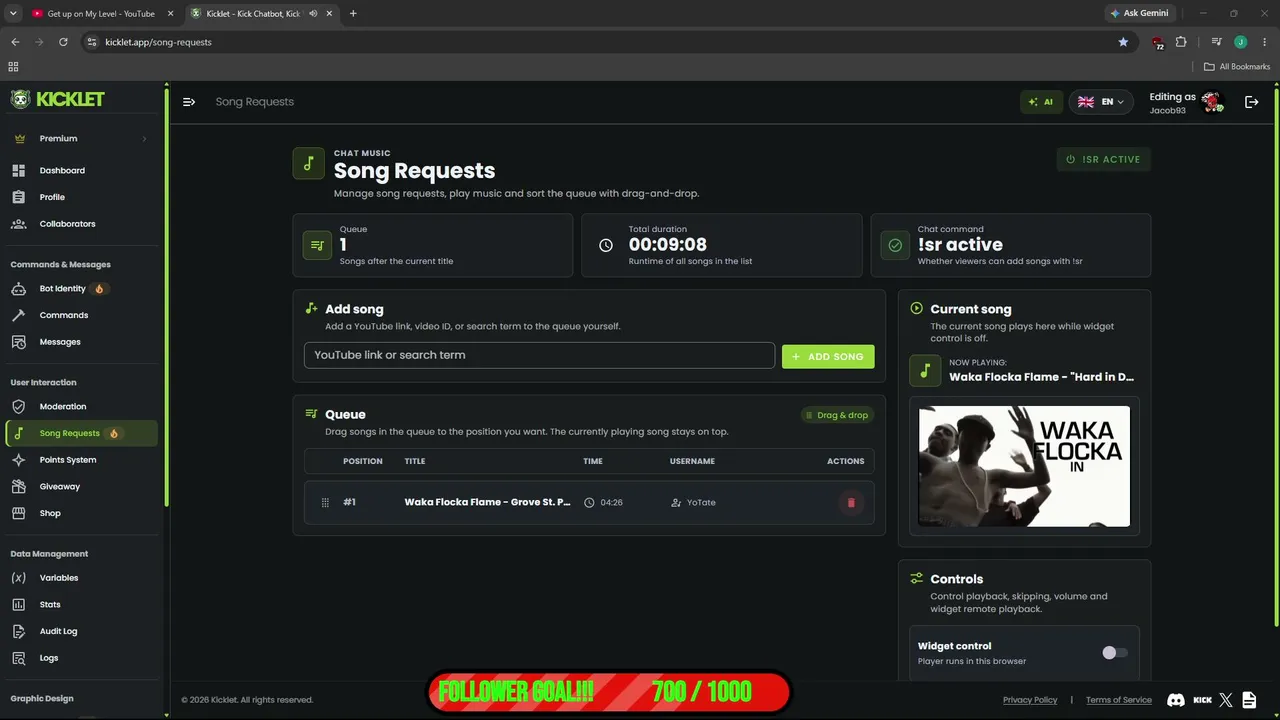
Task: Open the Logs page
Action: (x=49, y=658)
